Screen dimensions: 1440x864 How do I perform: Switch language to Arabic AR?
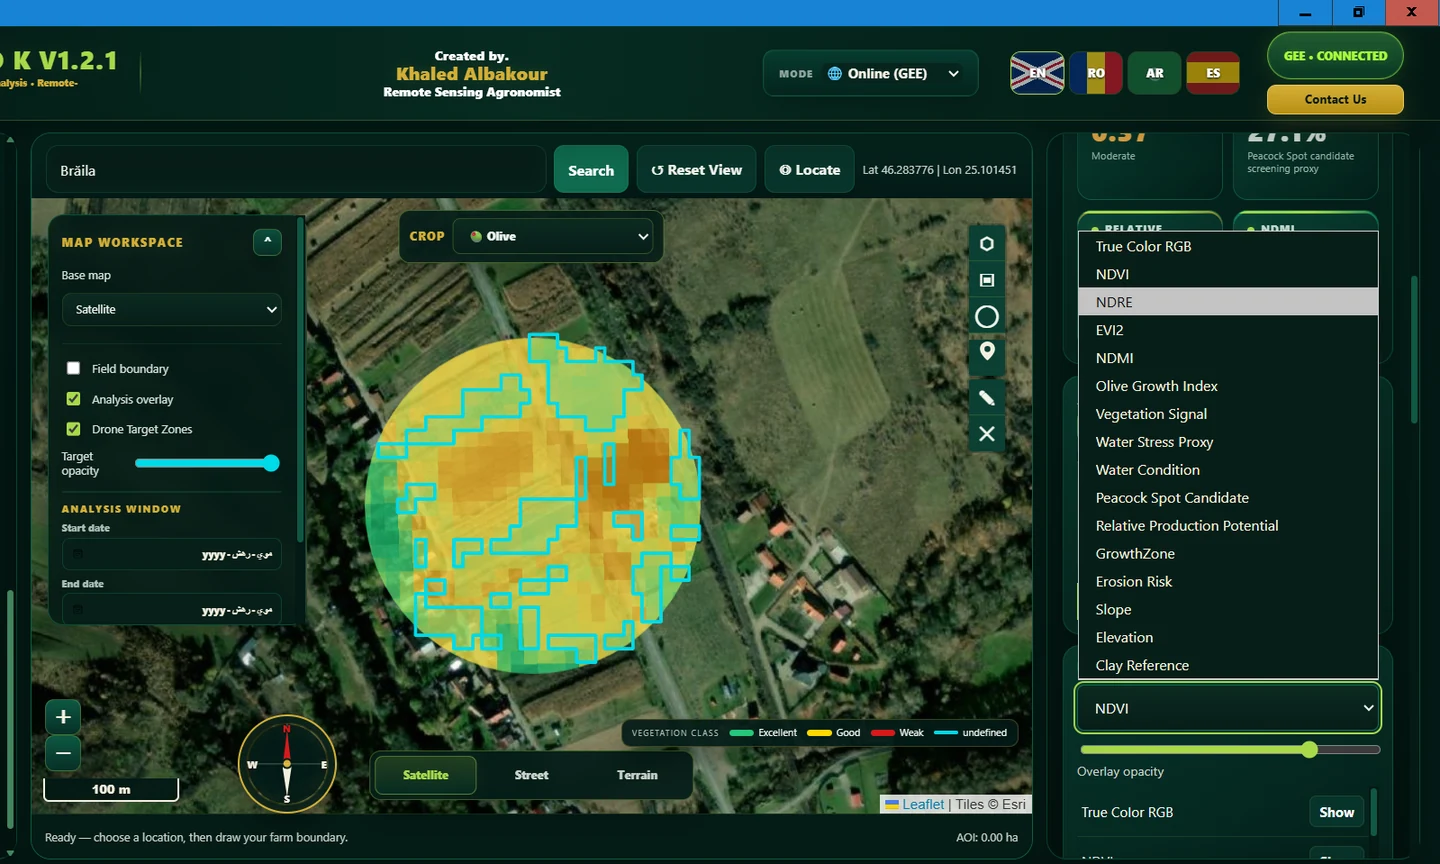[1154, 73]
